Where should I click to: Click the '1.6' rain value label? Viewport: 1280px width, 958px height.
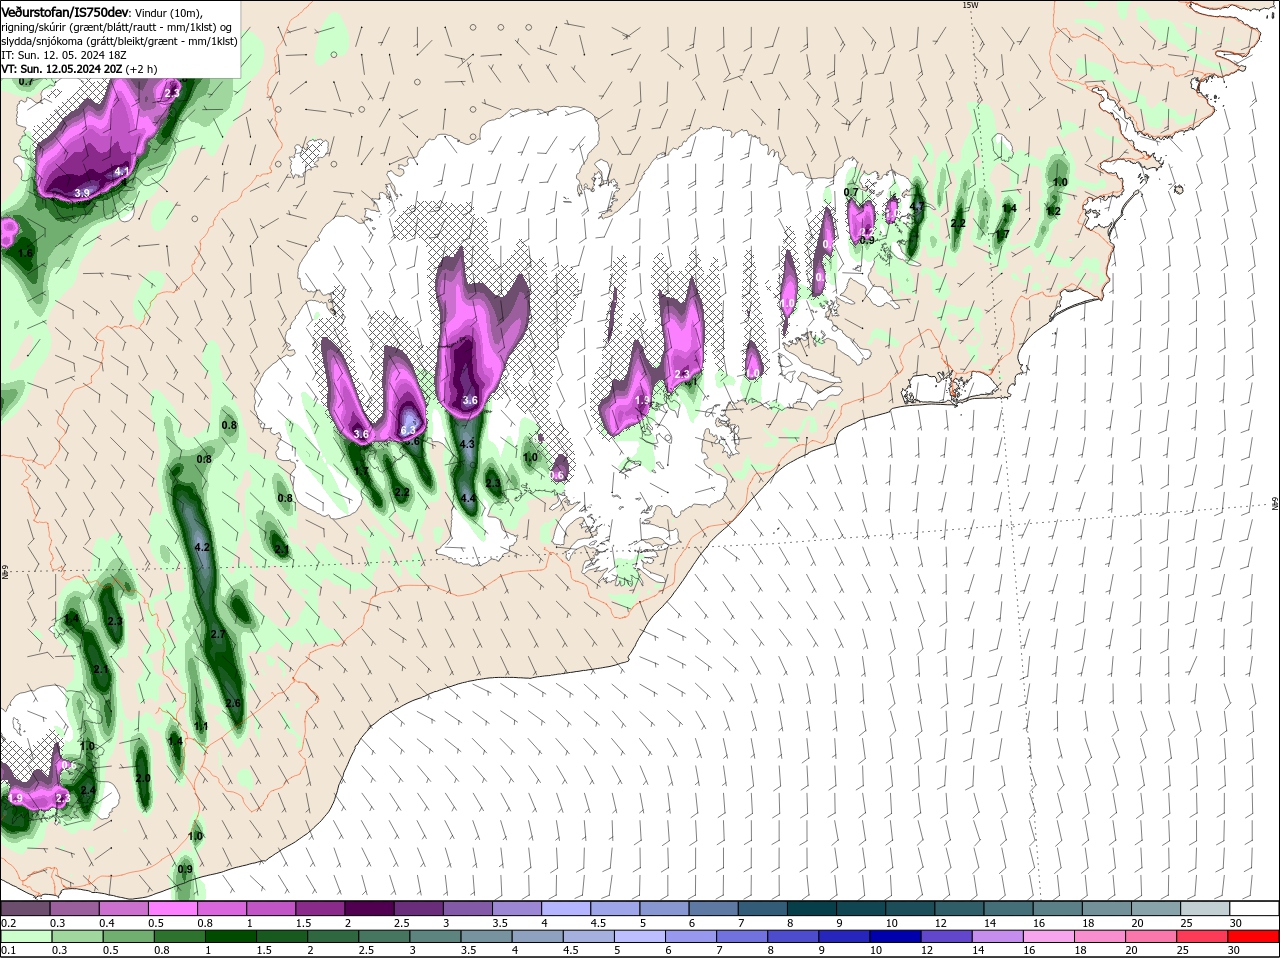(26, 253)
